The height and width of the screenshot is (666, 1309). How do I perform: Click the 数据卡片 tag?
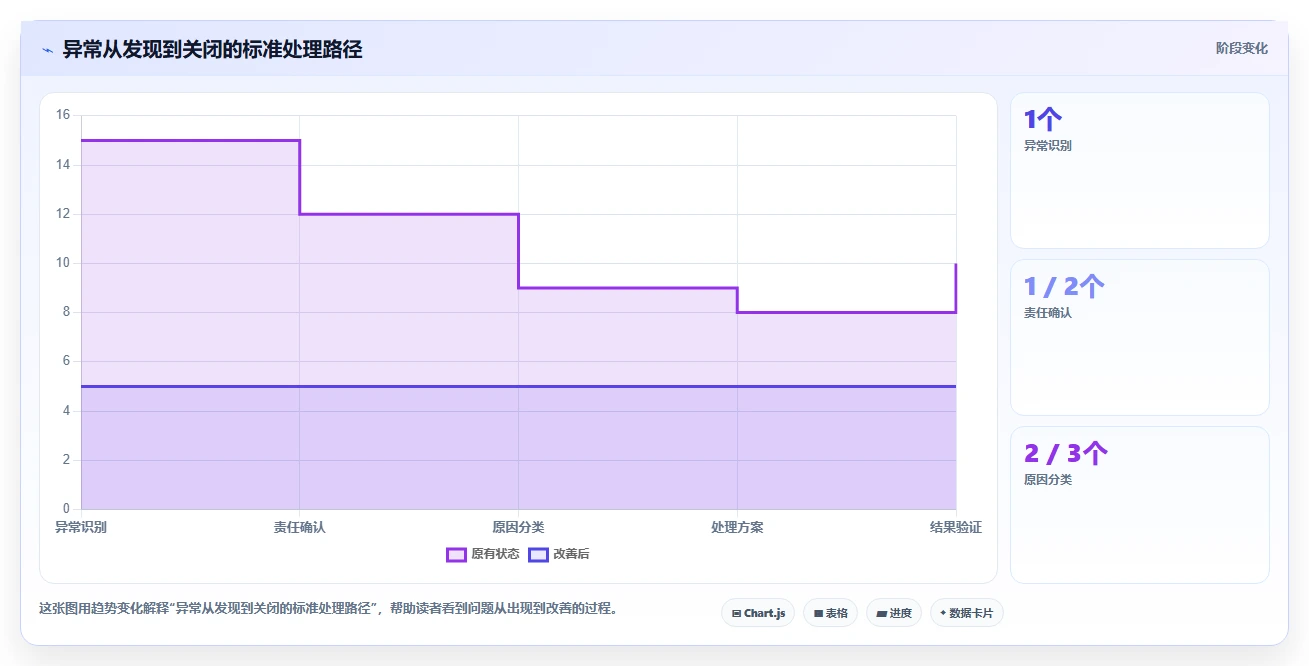[x=966, y=613]
